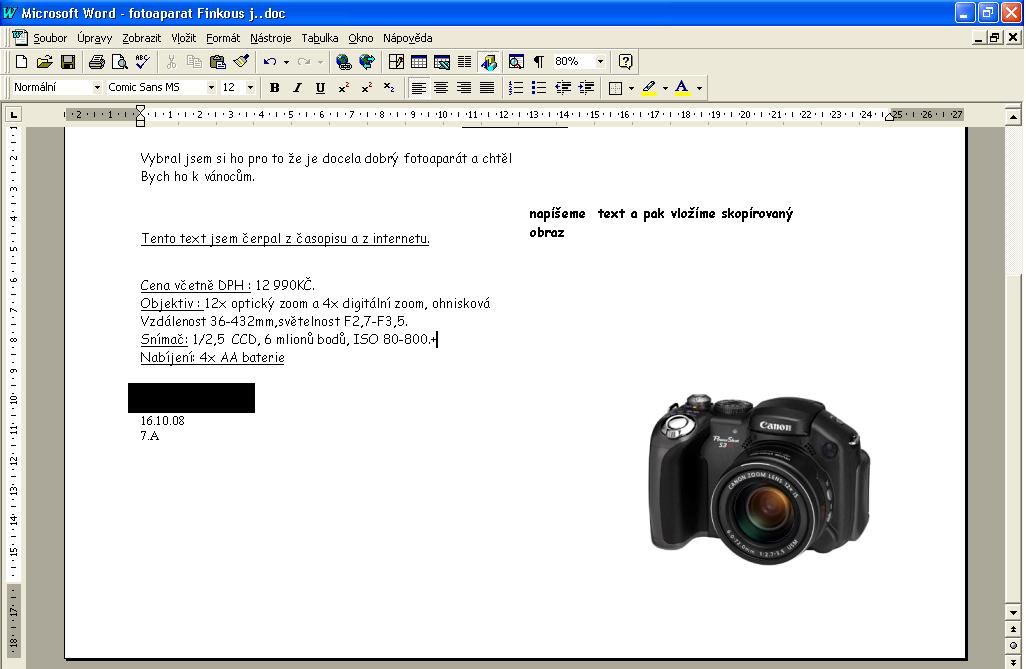Toggle Italic formatting
Viewport: 1026px width, 669px height.
point(297,88)
